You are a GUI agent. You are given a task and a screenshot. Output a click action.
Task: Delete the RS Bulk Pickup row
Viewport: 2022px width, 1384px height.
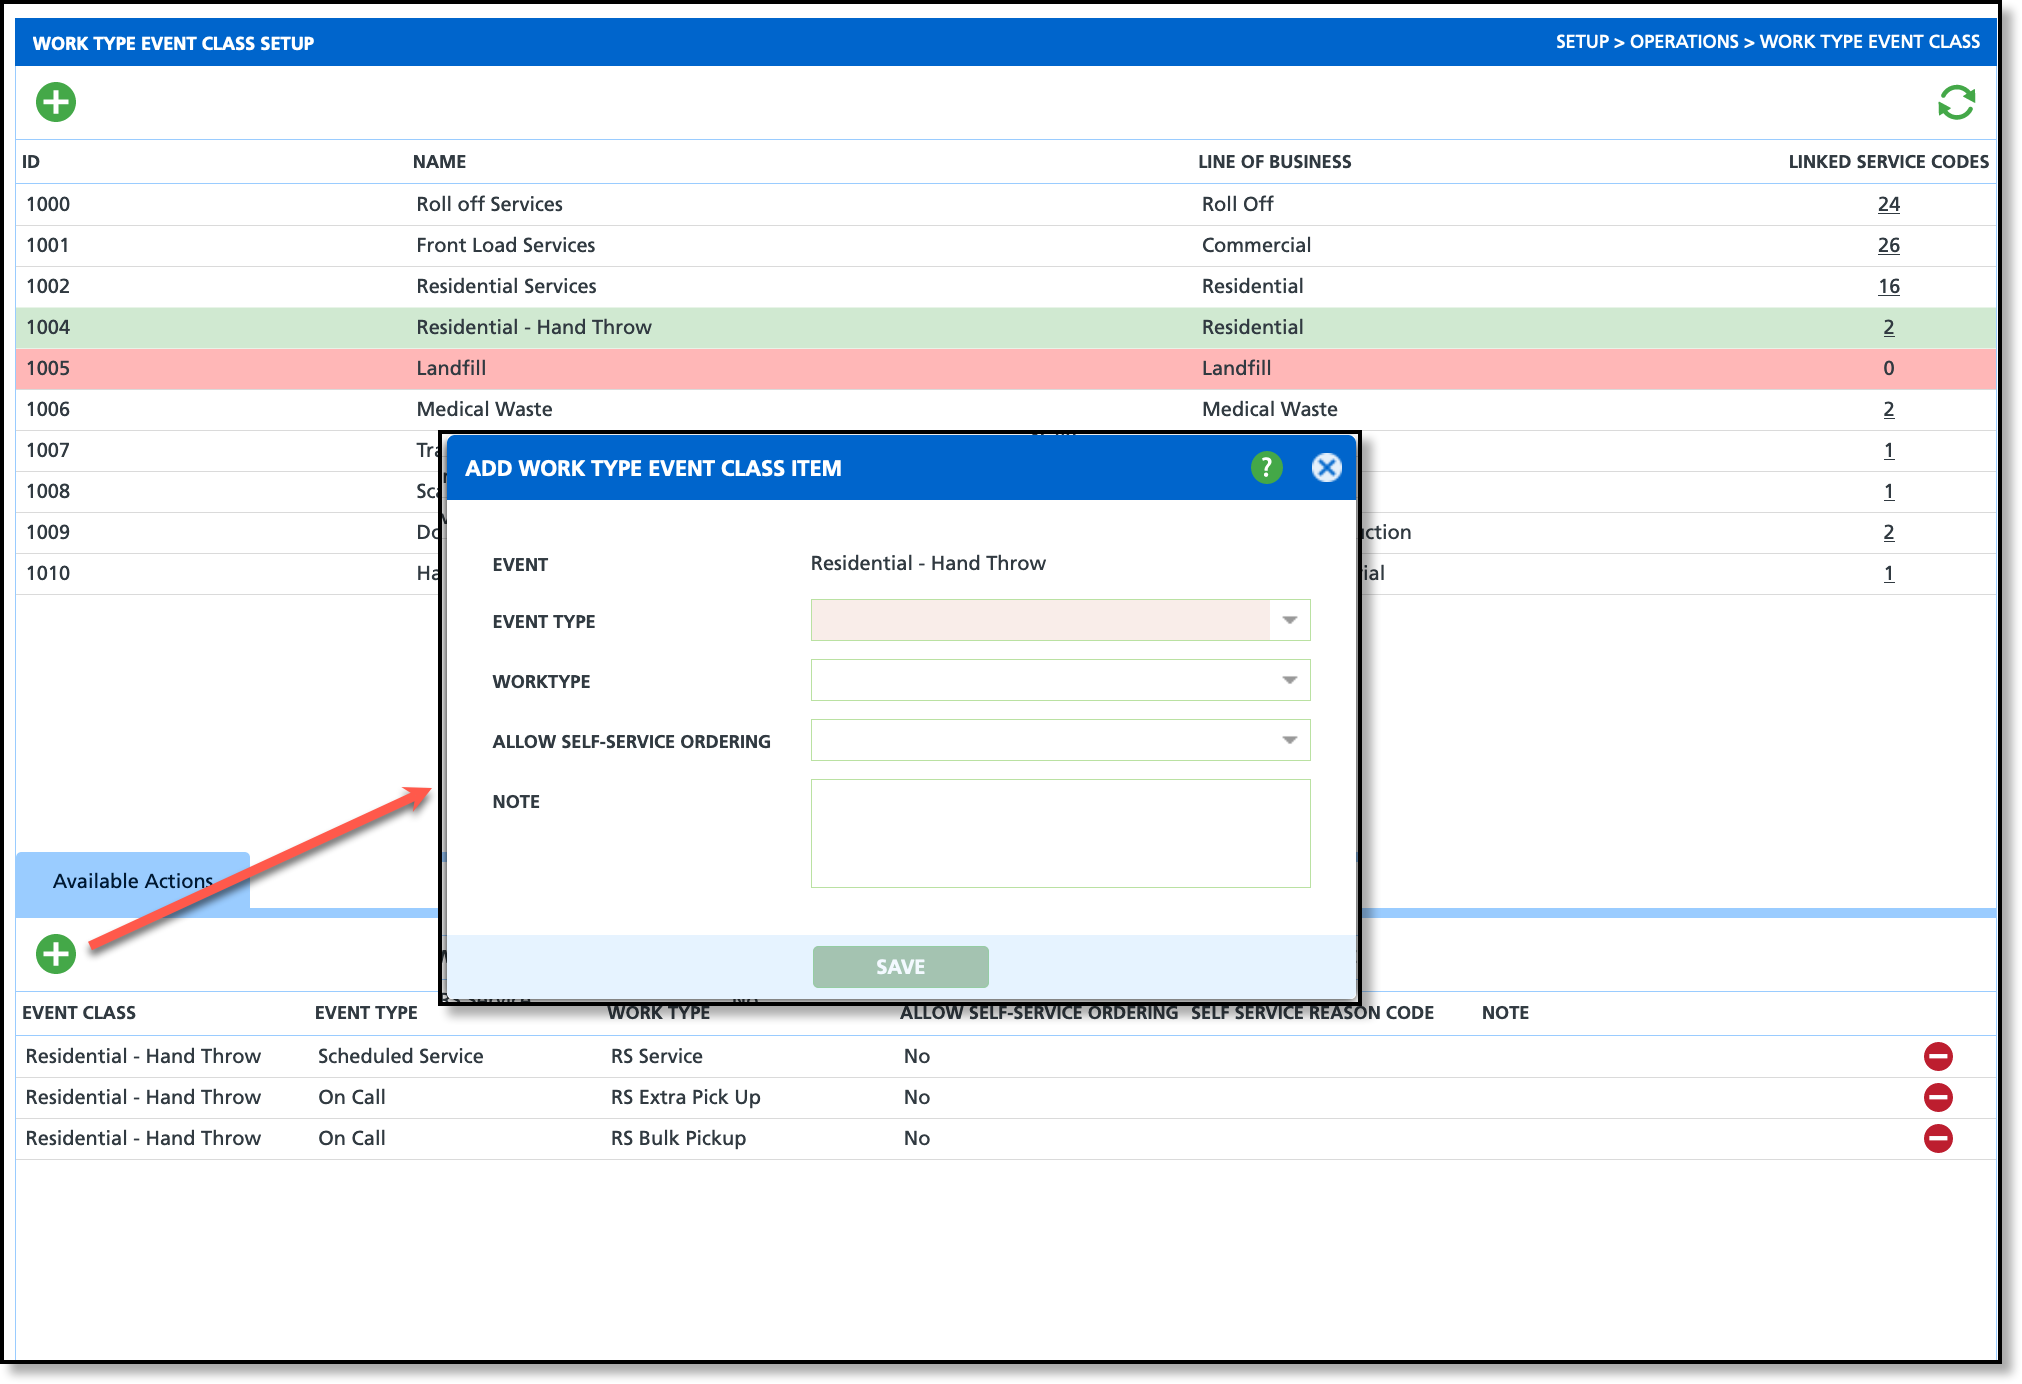[1938, 1138]
